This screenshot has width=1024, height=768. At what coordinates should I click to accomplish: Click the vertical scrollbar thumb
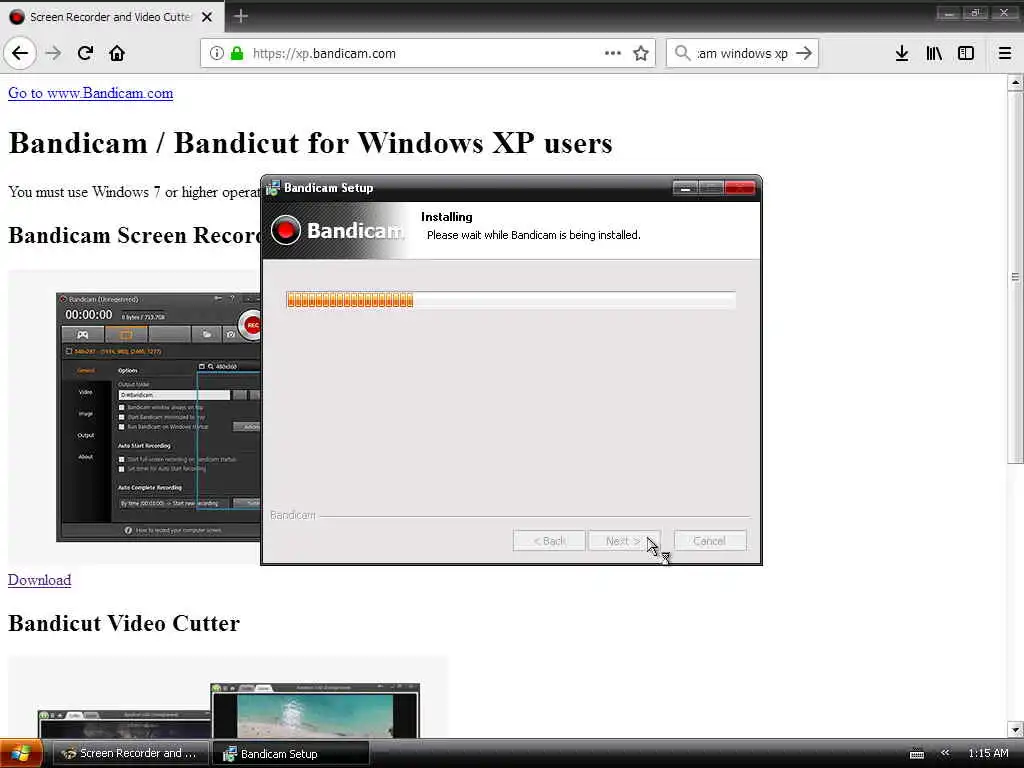coord(1015,278)
